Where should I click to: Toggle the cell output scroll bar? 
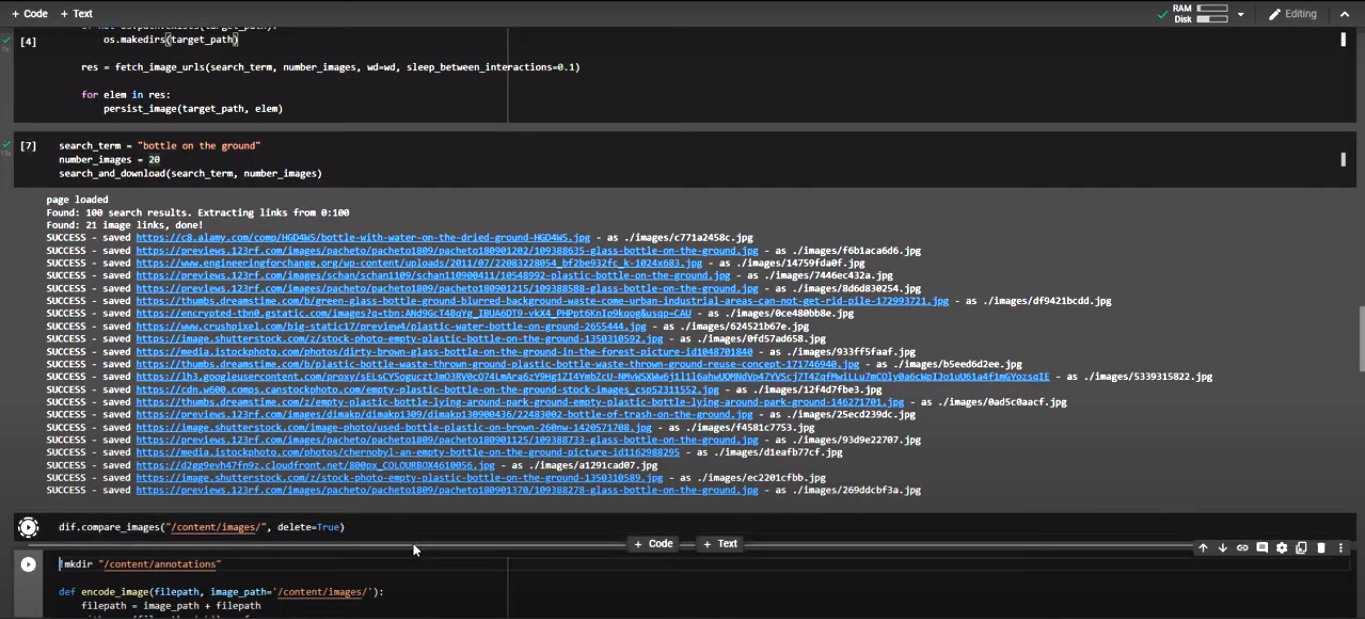tap(1343, 158)
